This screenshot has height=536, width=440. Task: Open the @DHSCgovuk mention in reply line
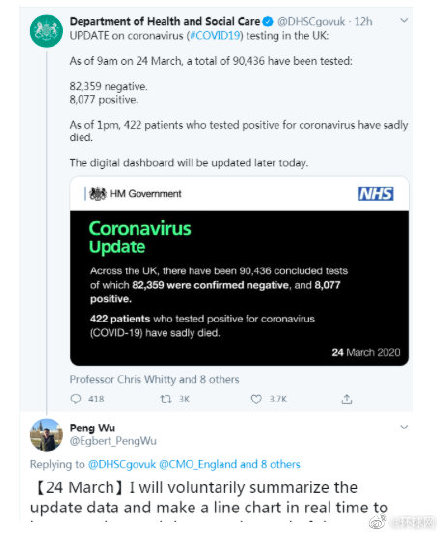(122, 464)
